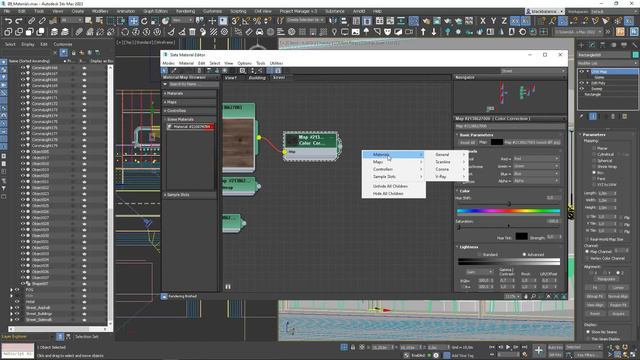This screenshot has width=640, height=360.
Task: Click the trash can delete icon in second toolbar row
Action: point(192,31)
